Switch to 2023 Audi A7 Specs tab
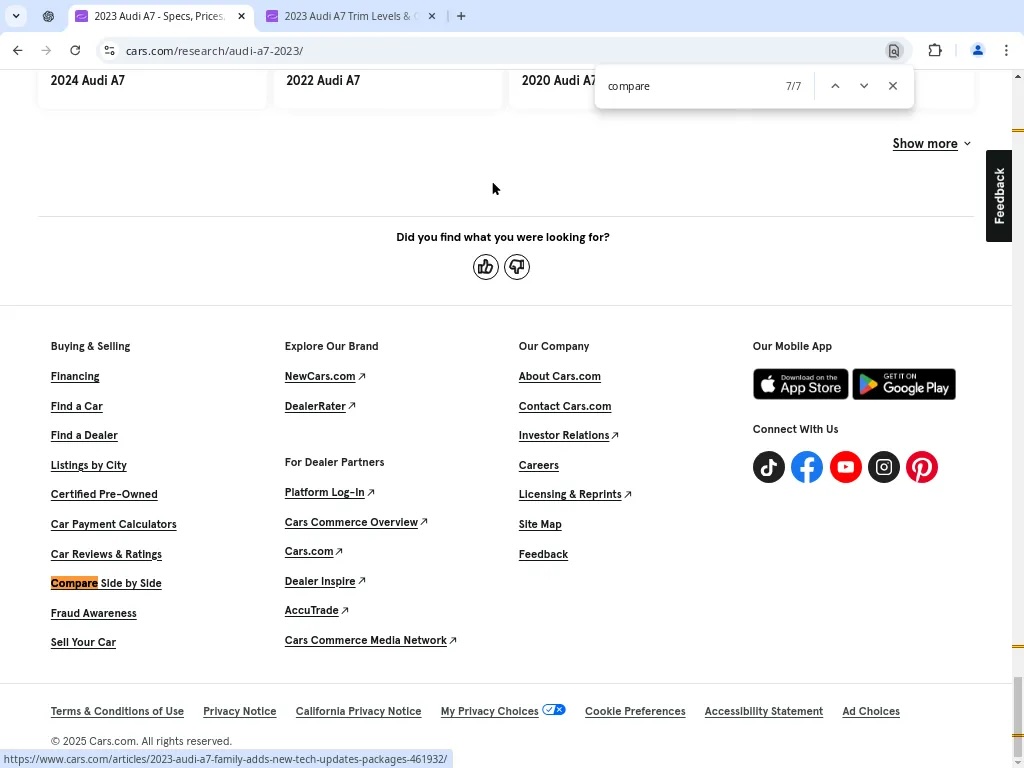The image size is (1024, 768). coord(160,16)
